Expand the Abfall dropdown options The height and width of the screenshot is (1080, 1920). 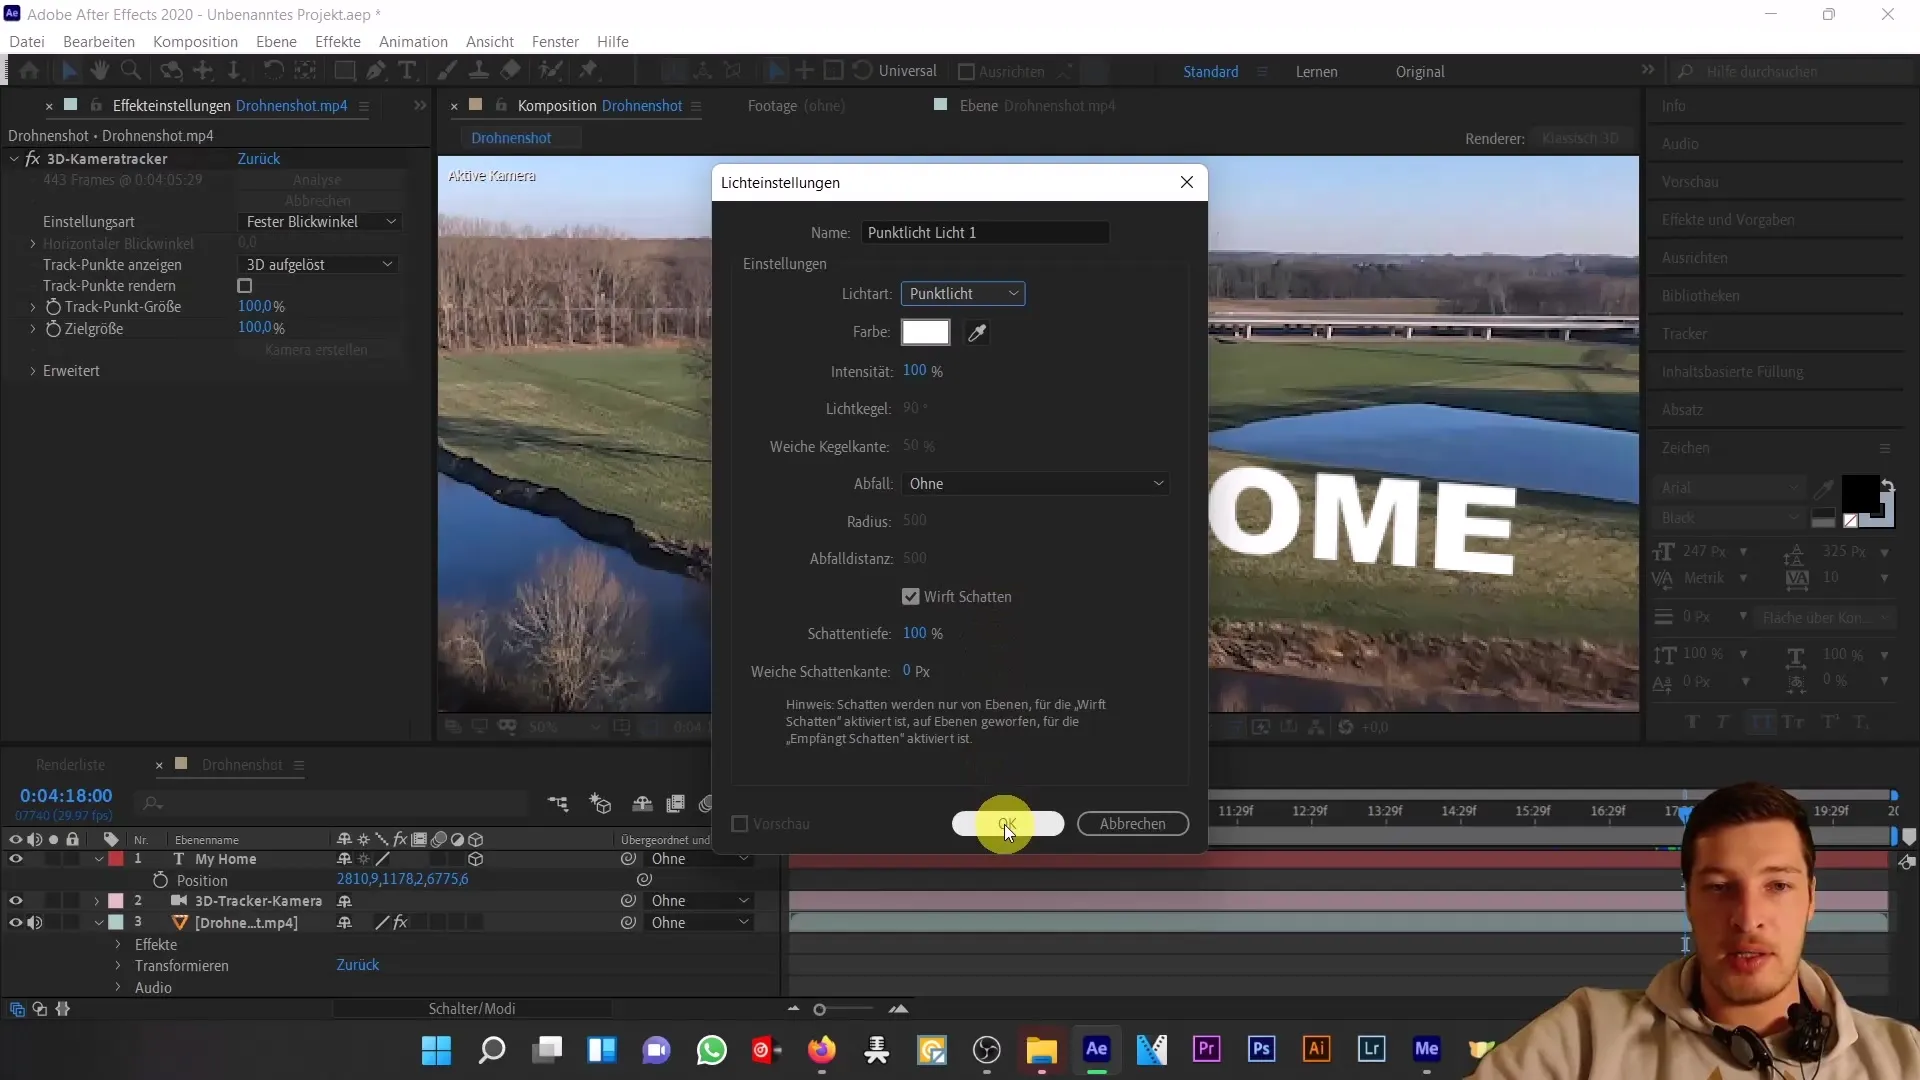pyautogui.click(x=1033, y=483)
